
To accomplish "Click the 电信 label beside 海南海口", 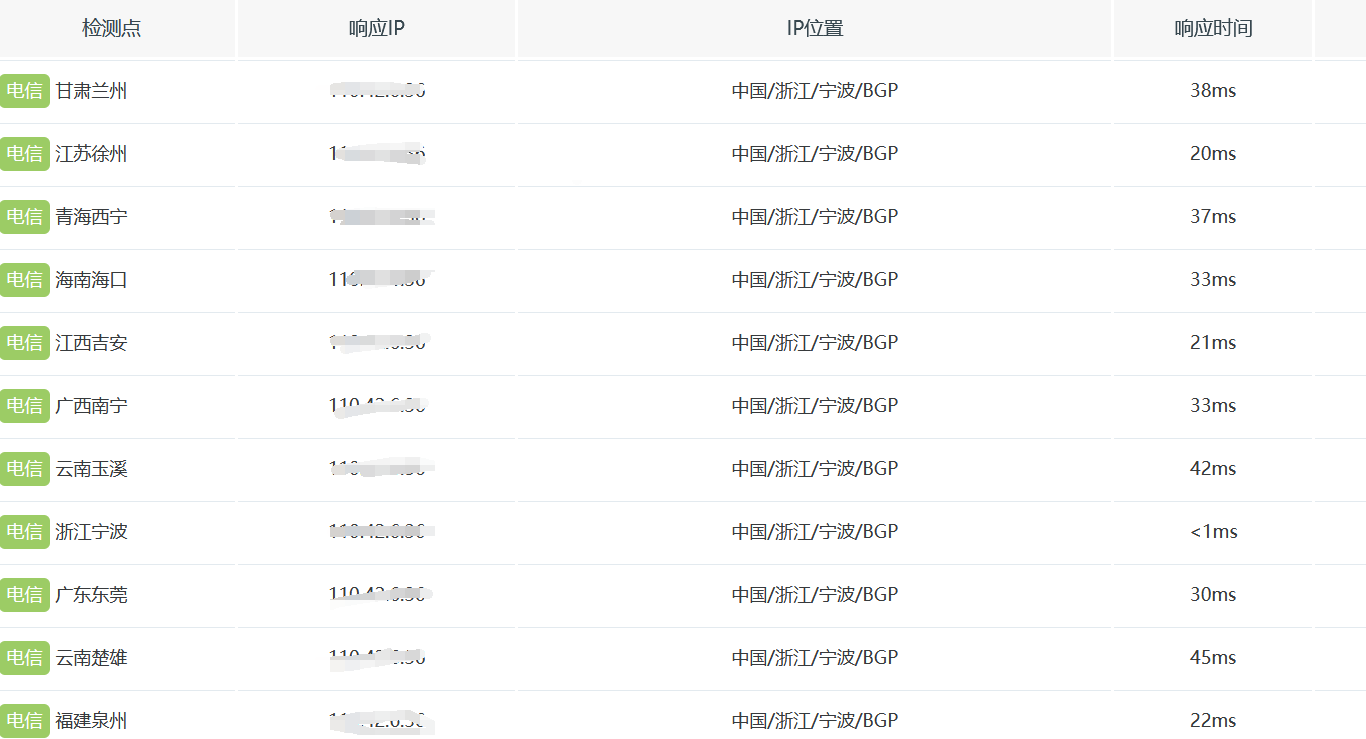I will tap(24, 280).
